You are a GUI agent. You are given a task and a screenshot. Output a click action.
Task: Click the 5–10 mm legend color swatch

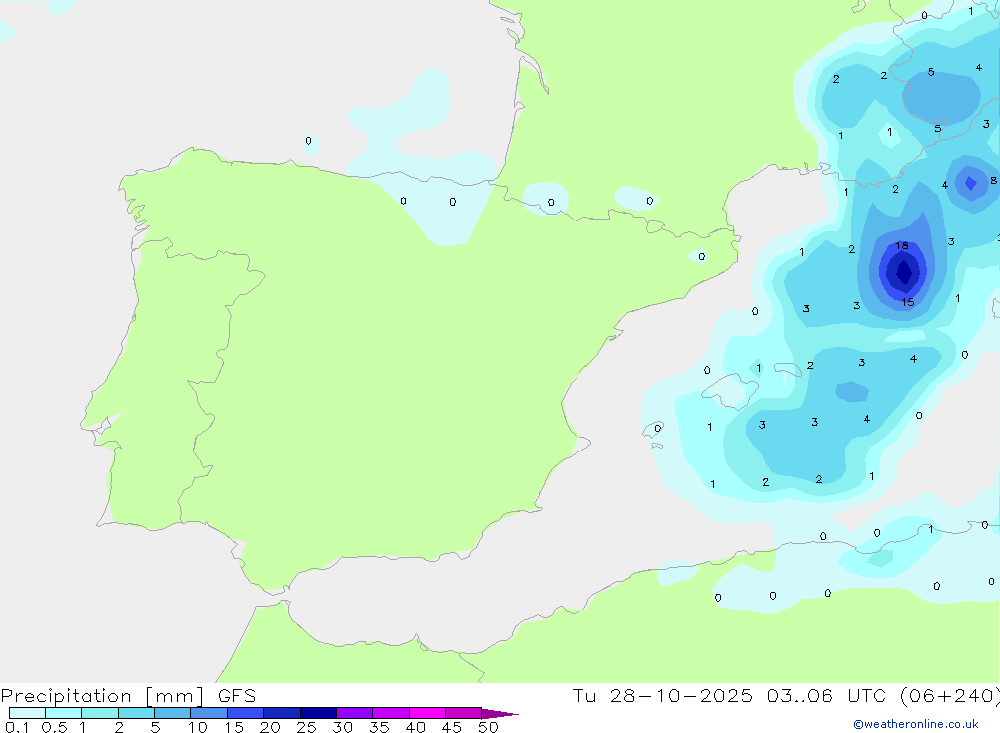(x=172, y=713)
